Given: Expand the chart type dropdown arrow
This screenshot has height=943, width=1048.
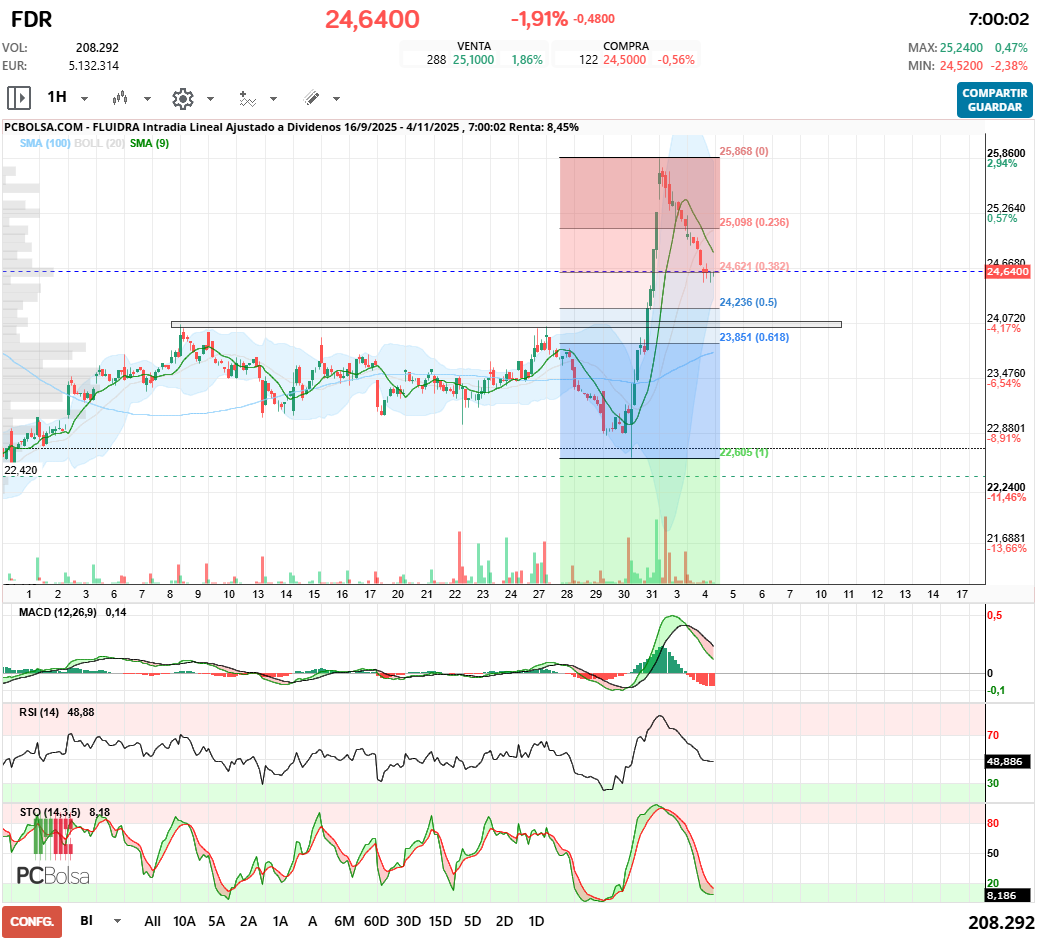Looking at the screenshot, I should click(147, 99).
